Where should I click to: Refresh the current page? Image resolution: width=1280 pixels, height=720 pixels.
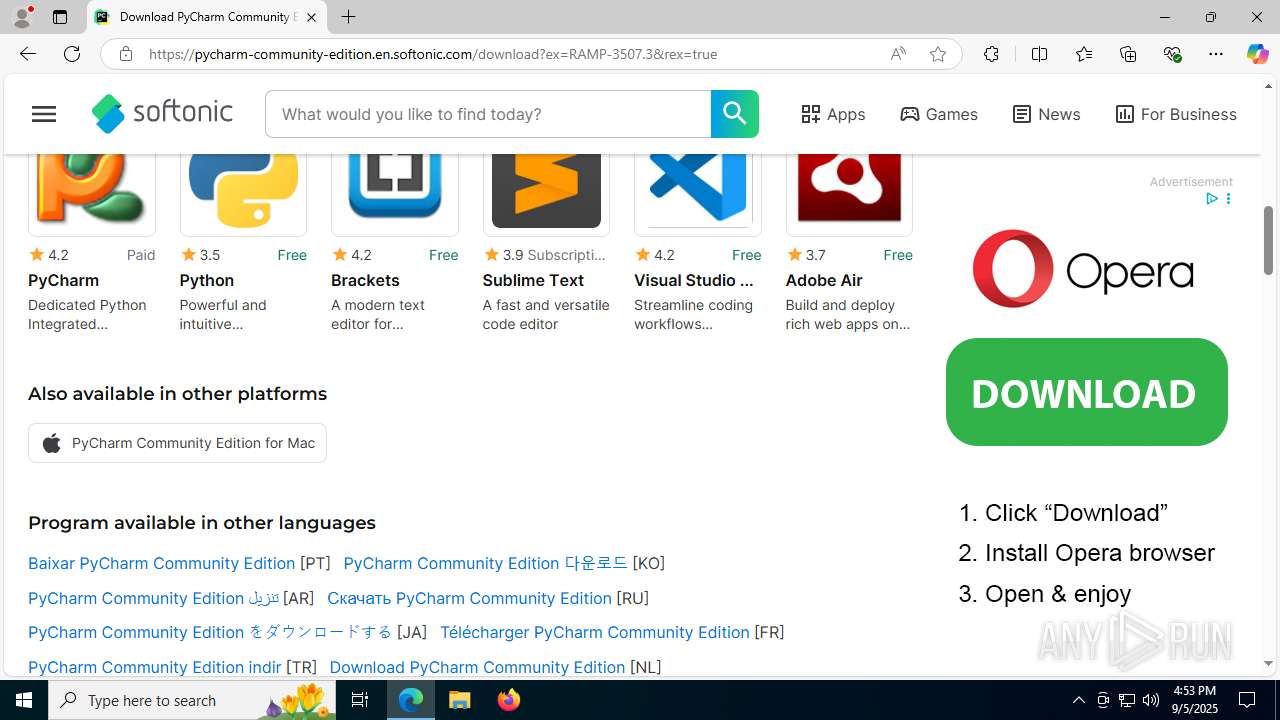(x=72, y=54)
